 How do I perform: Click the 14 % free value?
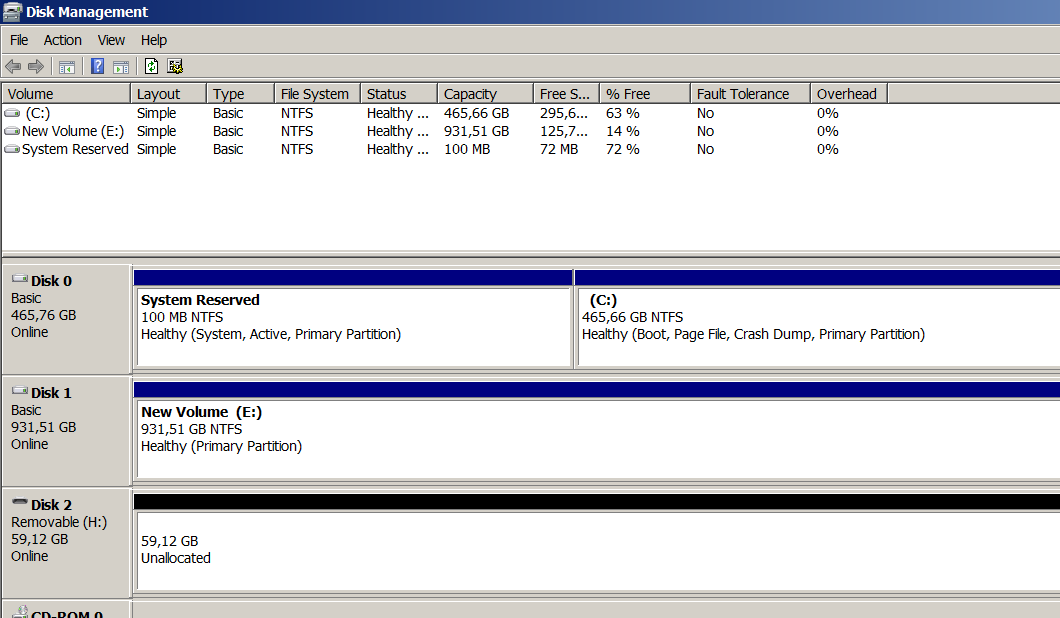(x=623, y=131)
